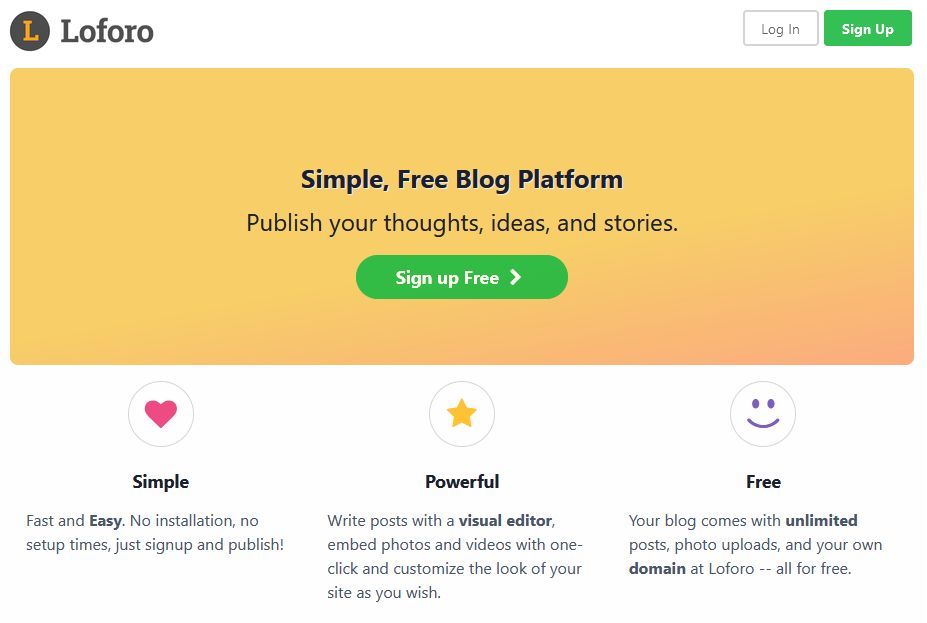The image size is (927, 623).
Task: Click the orange hero banner background
Action: pos(150,120)
